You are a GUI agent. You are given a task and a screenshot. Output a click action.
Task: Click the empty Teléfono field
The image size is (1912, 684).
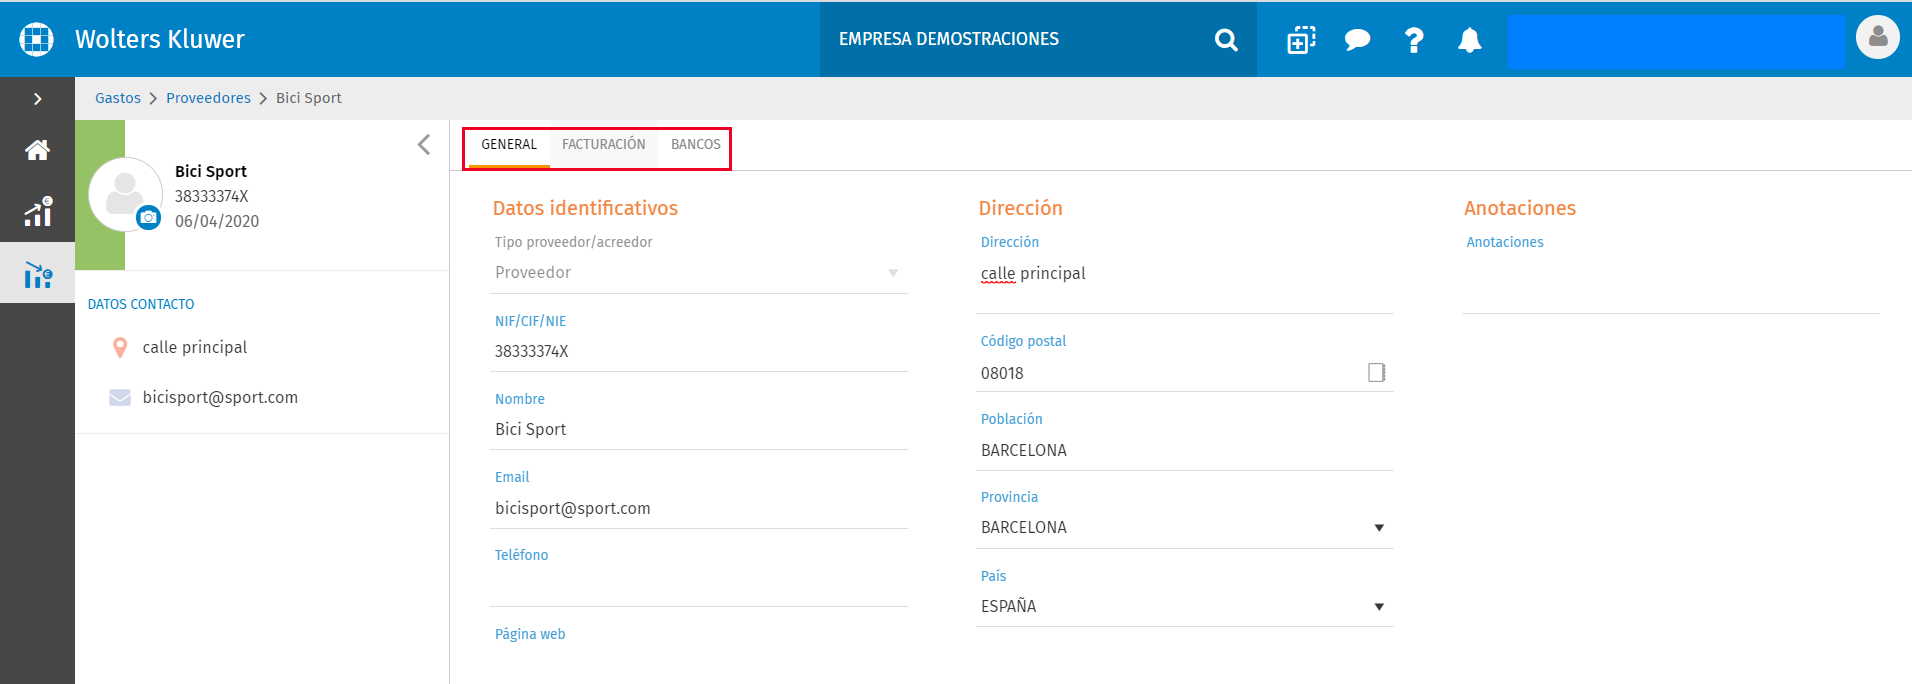point(699,586)
